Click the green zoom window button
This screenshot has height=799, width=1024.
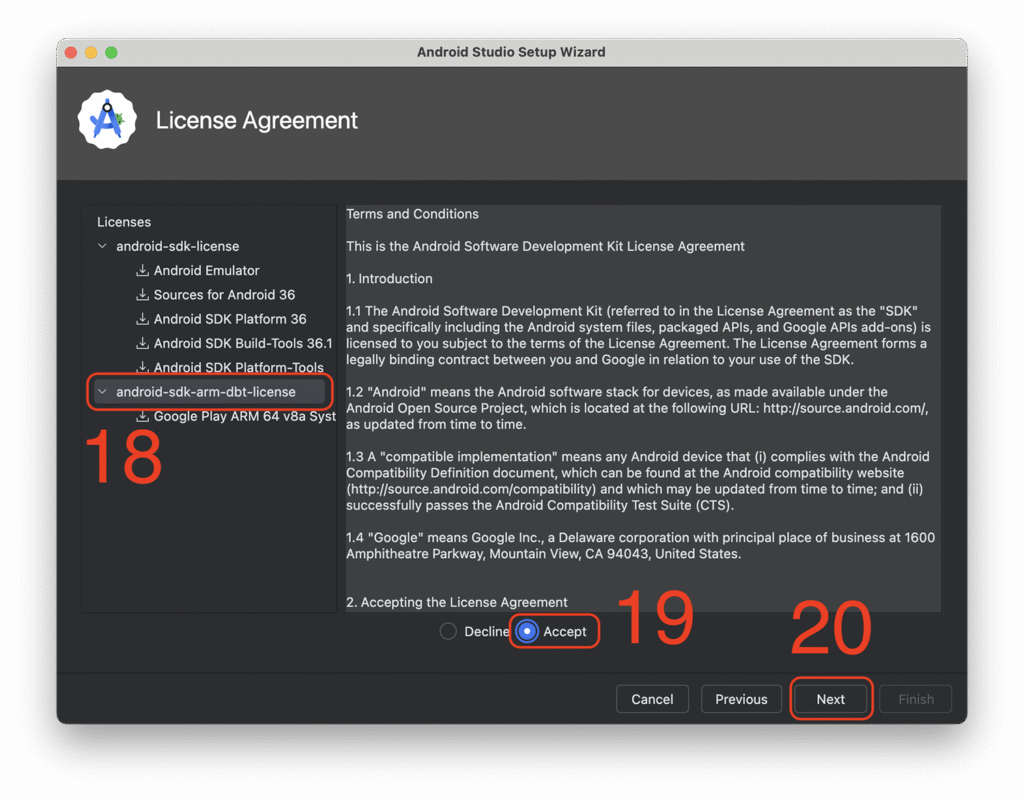(111, 52)
